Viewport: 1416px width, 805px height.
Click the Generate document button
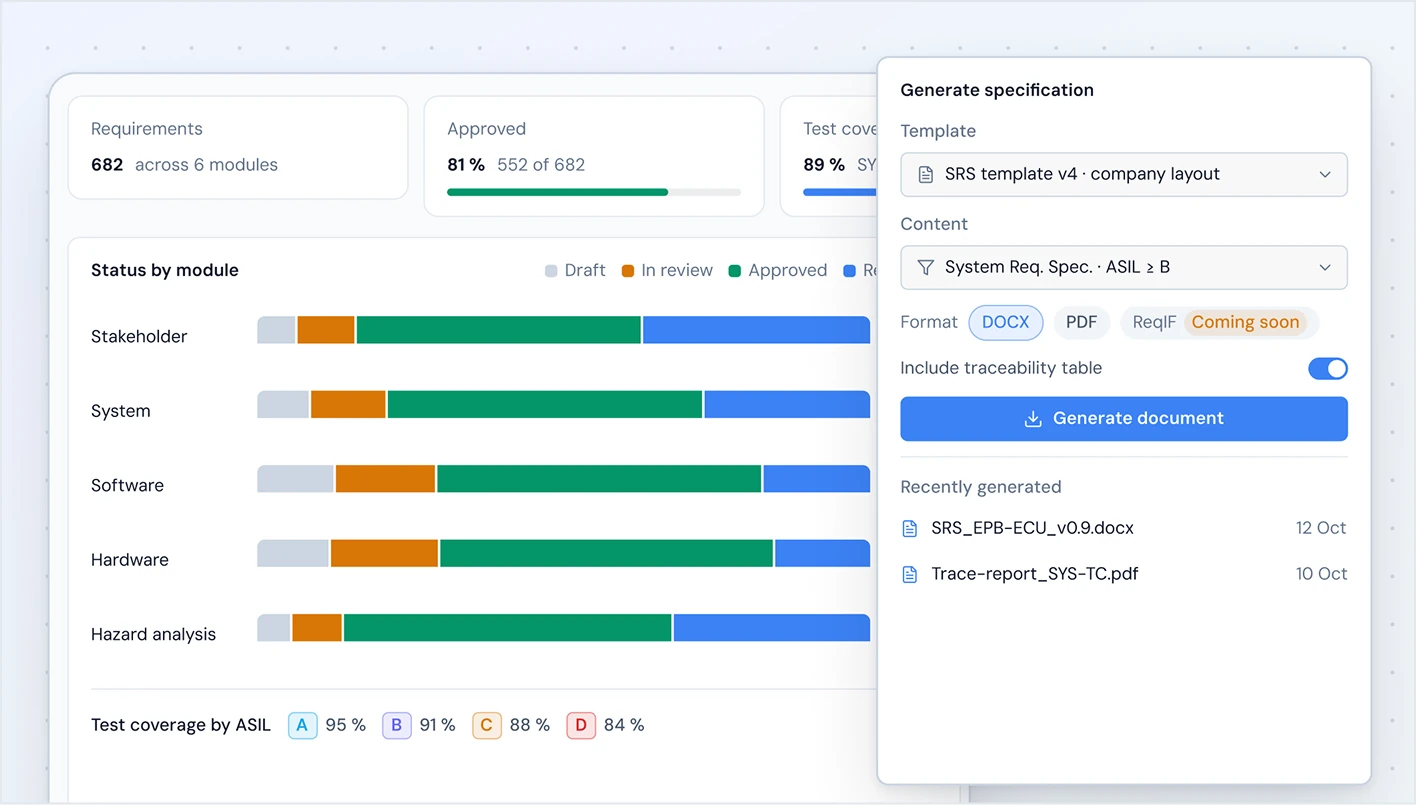click(x=1124, y=419)
